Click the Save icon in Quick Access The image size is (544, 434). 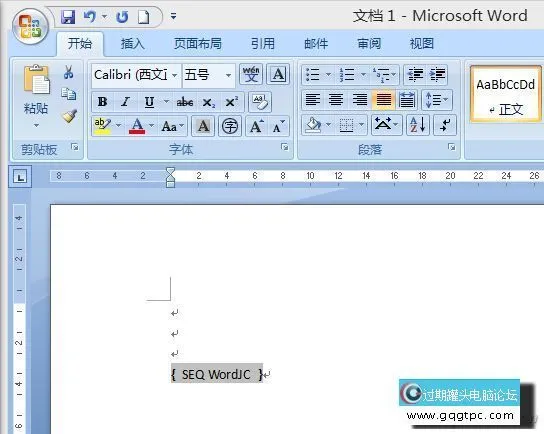click(x=68, y=16)
